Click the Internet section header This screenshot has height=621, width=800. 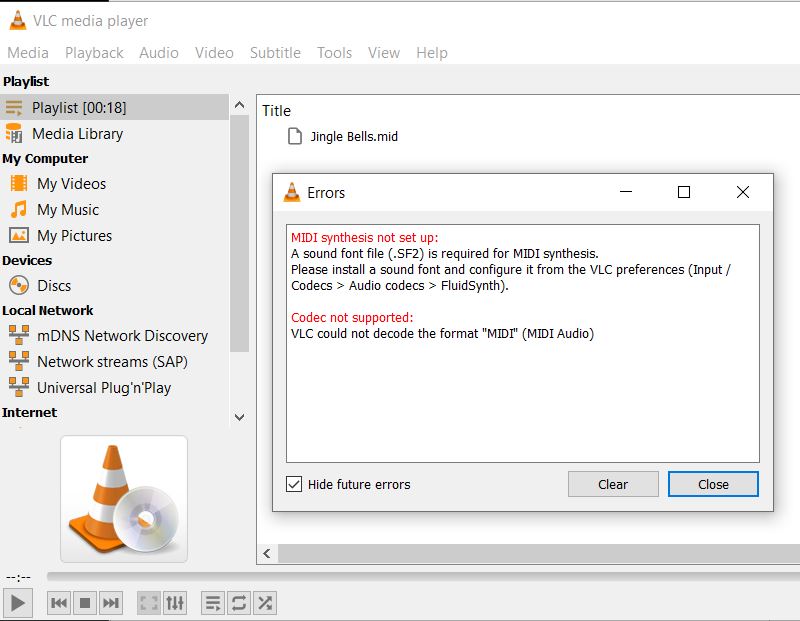click(x=29, y=412)
